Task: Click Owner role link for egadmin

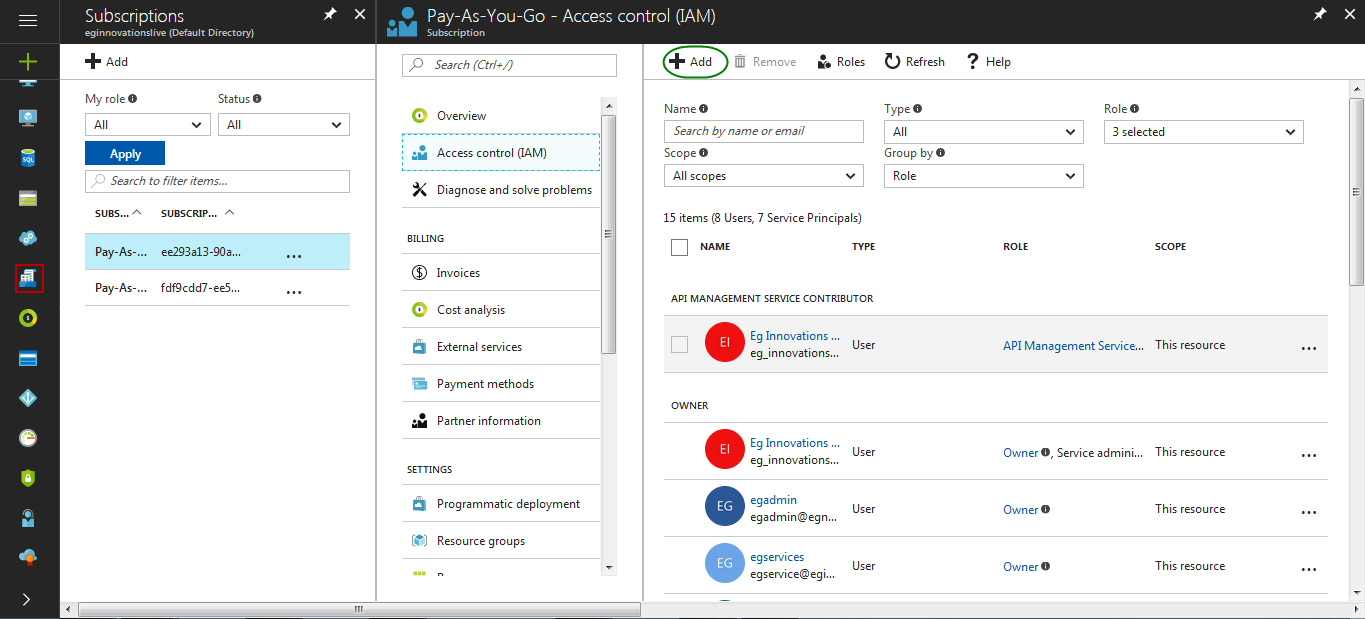Action: 1021,510
